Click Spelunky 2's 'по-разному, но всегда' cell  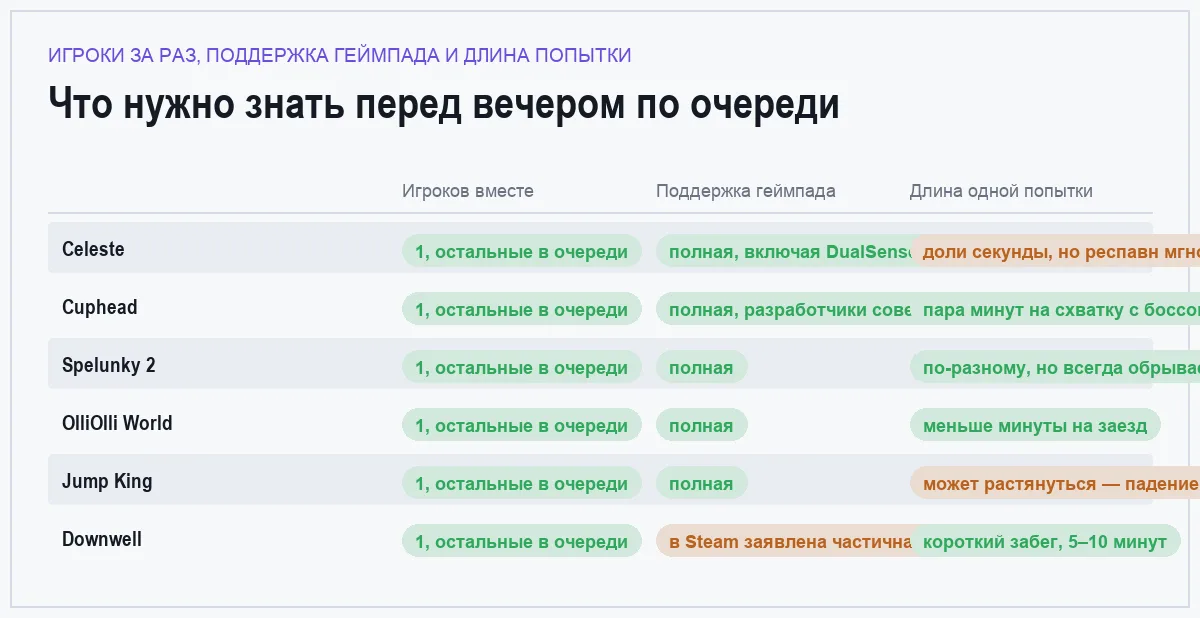(1055, 367)
